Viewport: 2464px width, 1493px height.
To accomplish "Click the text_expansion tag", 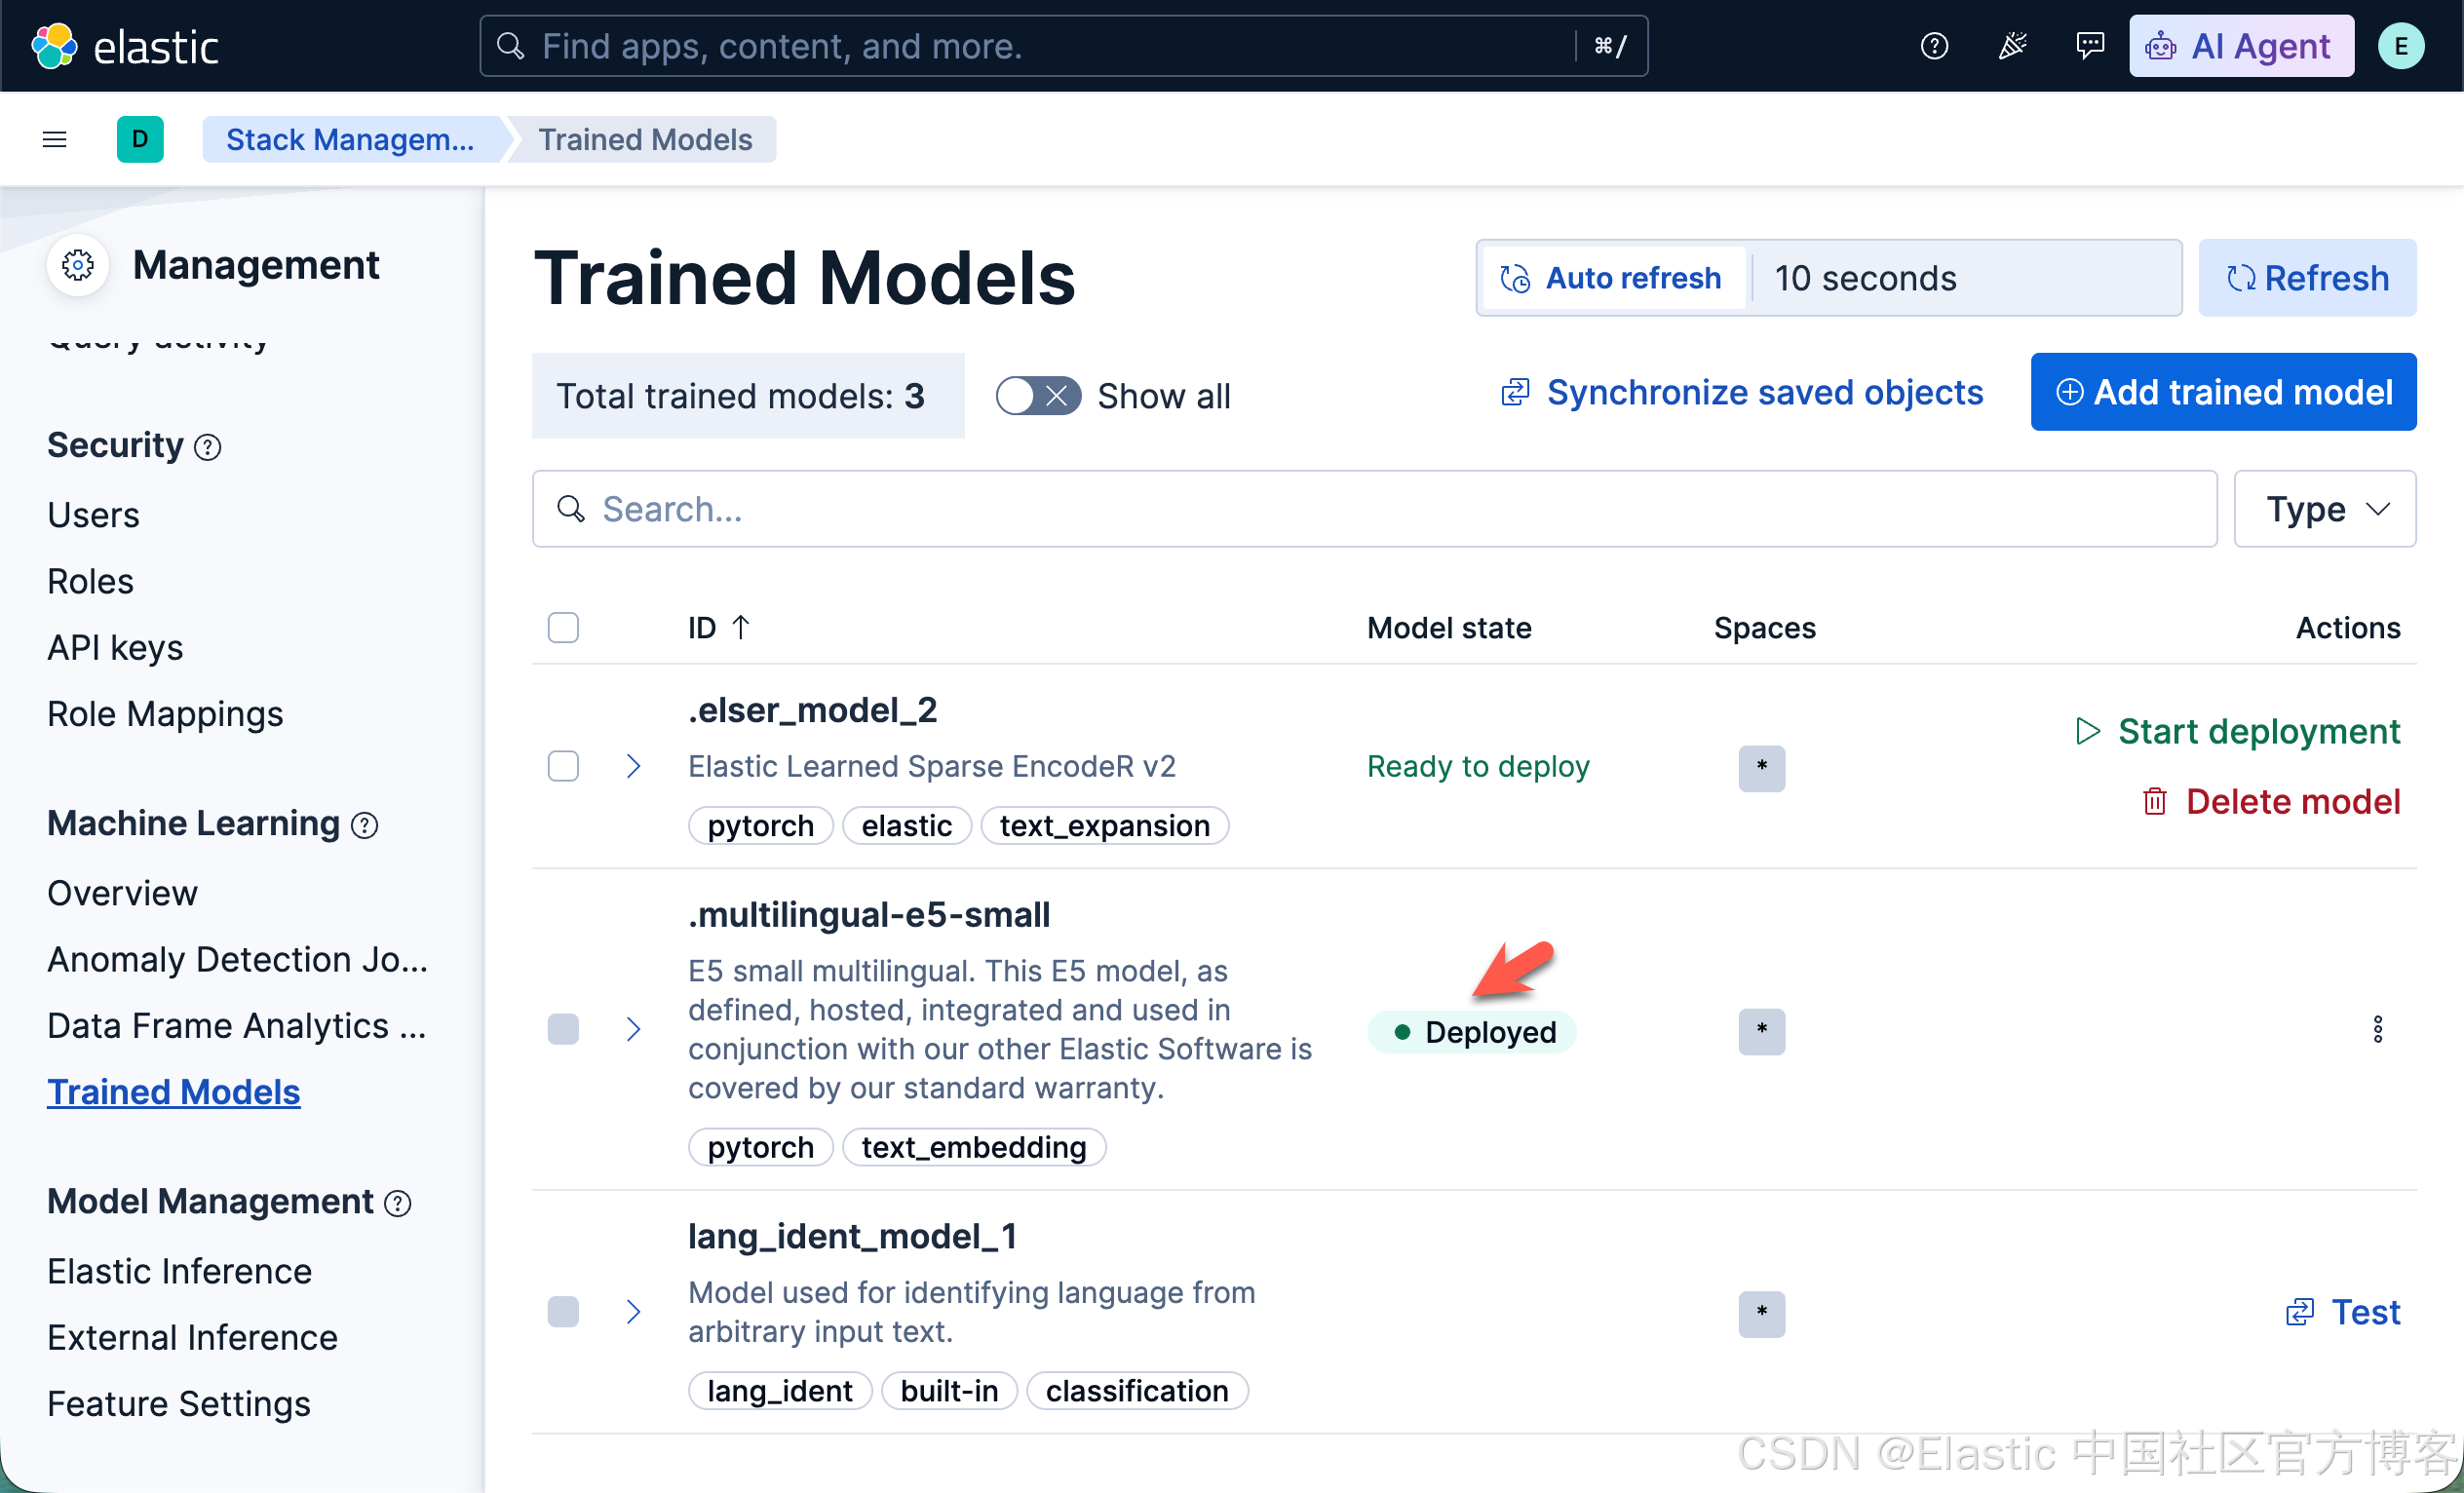I will coord(1104,826).
